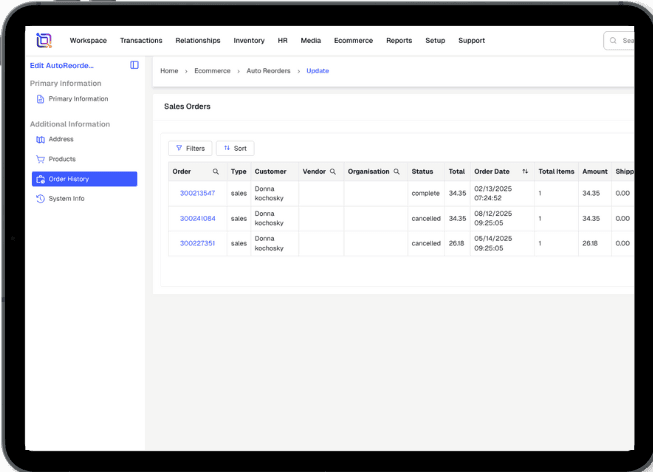The width and height of the screenshot is (653, 472).
Task: Click the Organisation column search icon
Action: [396, 172]
